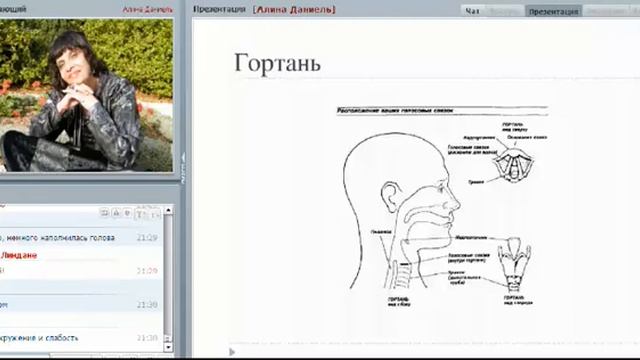Click the chat vertical scrollbar track

[168, 278]
